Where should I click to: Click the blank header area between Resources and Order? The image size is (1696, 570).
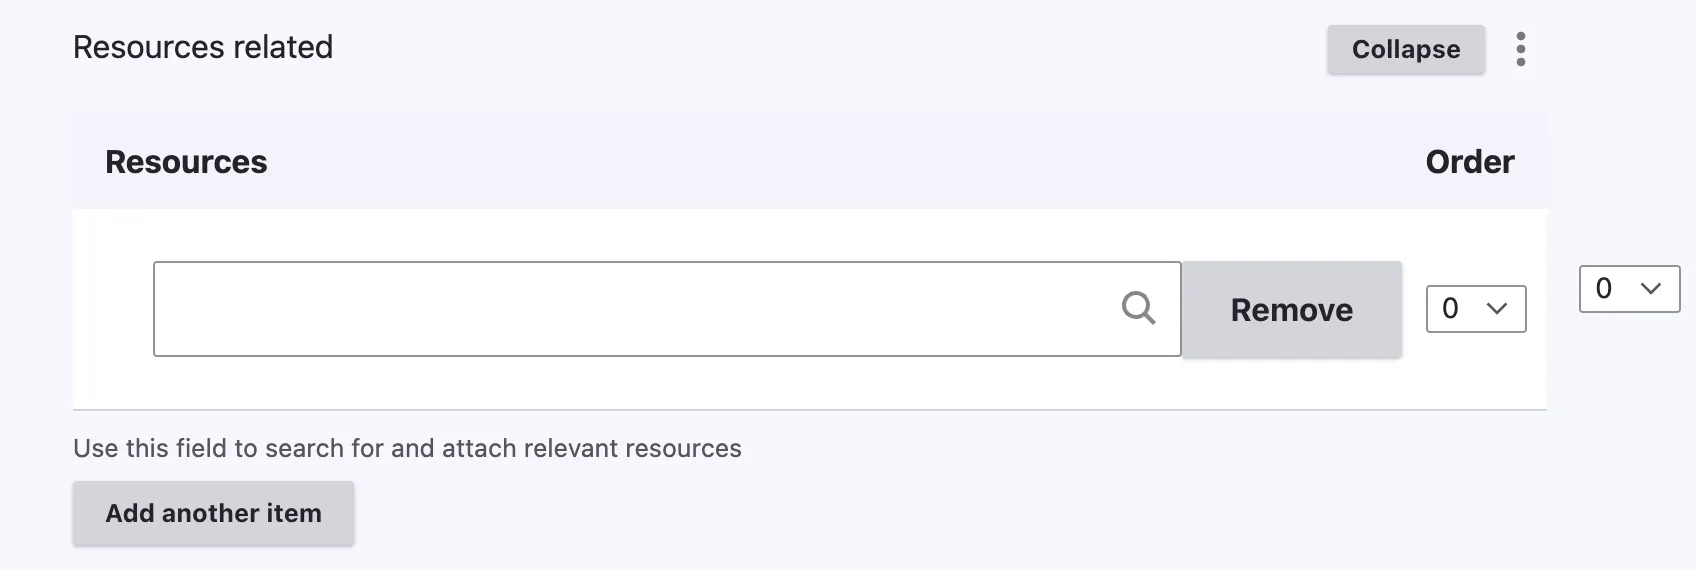pos(840,162)
